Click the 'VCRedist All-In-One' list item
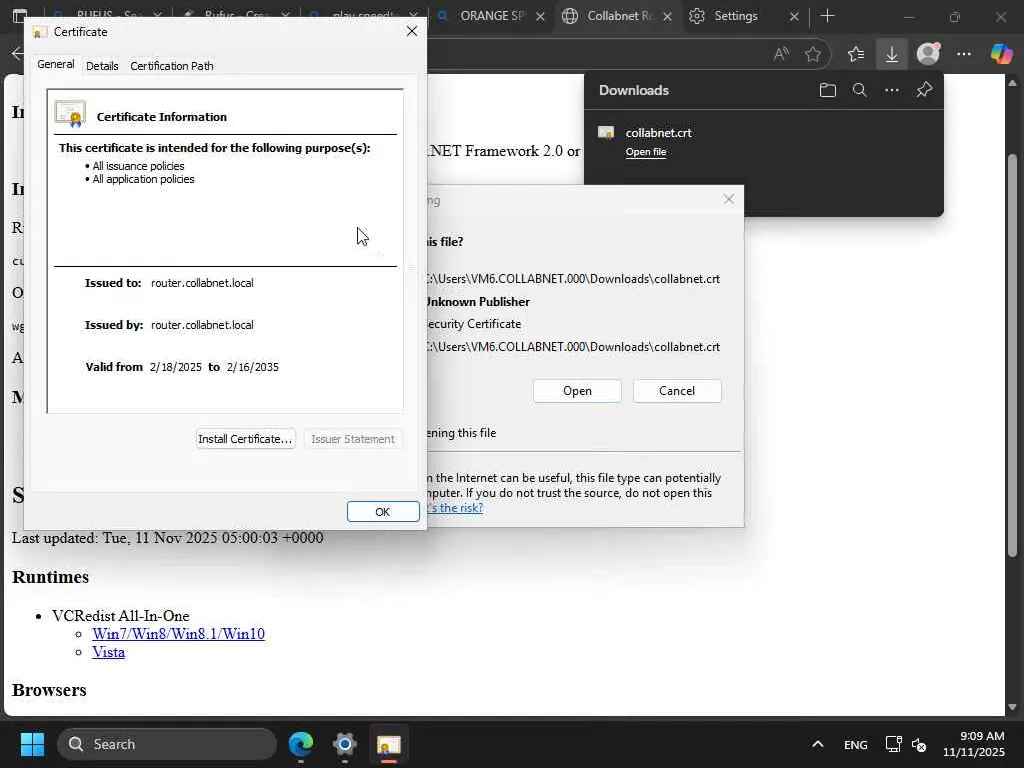The width and height of the screenshot is (1024, 768). pos(121,616)
